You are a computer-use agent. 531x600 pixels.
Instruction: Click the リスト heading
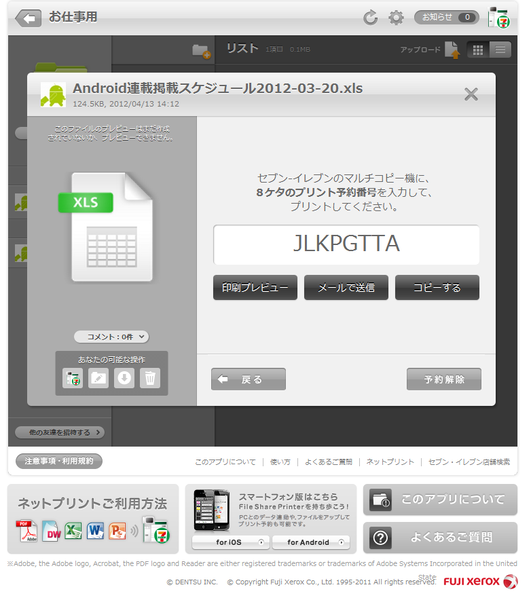tap(242, 49)
